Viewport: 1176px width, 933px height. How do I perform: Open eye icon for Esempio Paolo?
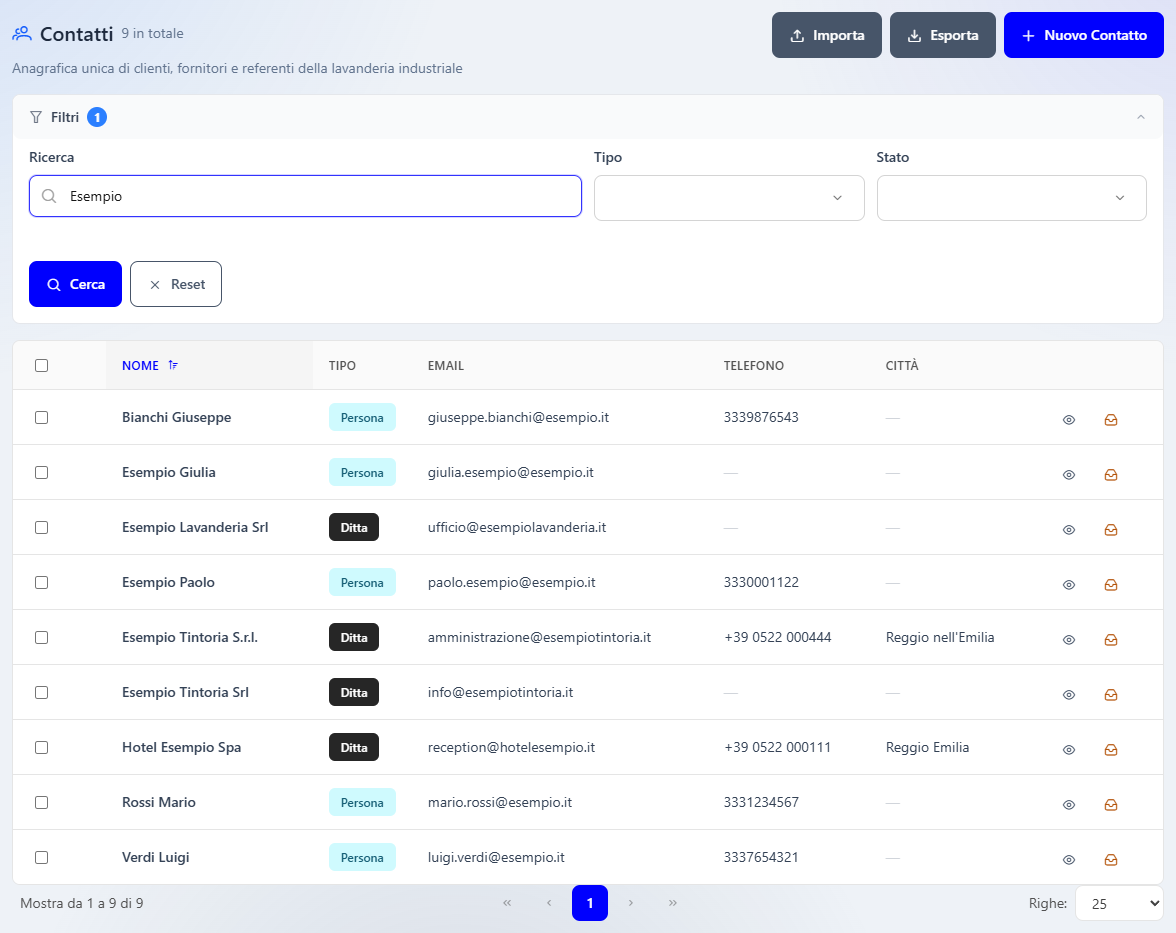click(x=1069, y=585)
